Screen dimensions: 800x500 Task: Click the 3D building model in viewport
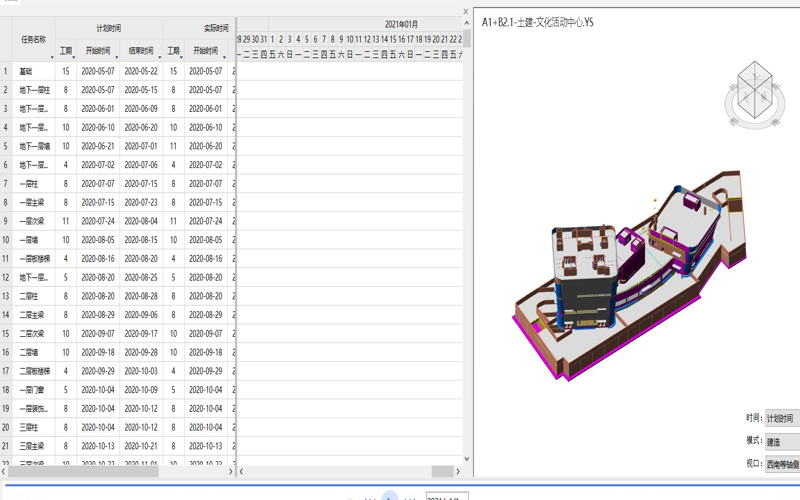pyautogui.click(x=630, y=276)
